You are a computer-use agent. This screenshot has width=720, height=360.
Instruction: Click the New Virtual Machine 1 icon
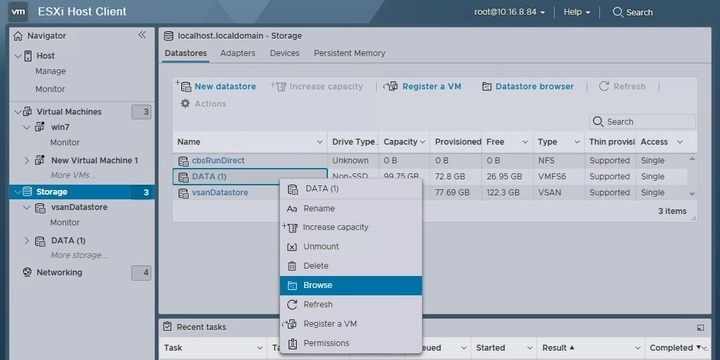40,160
